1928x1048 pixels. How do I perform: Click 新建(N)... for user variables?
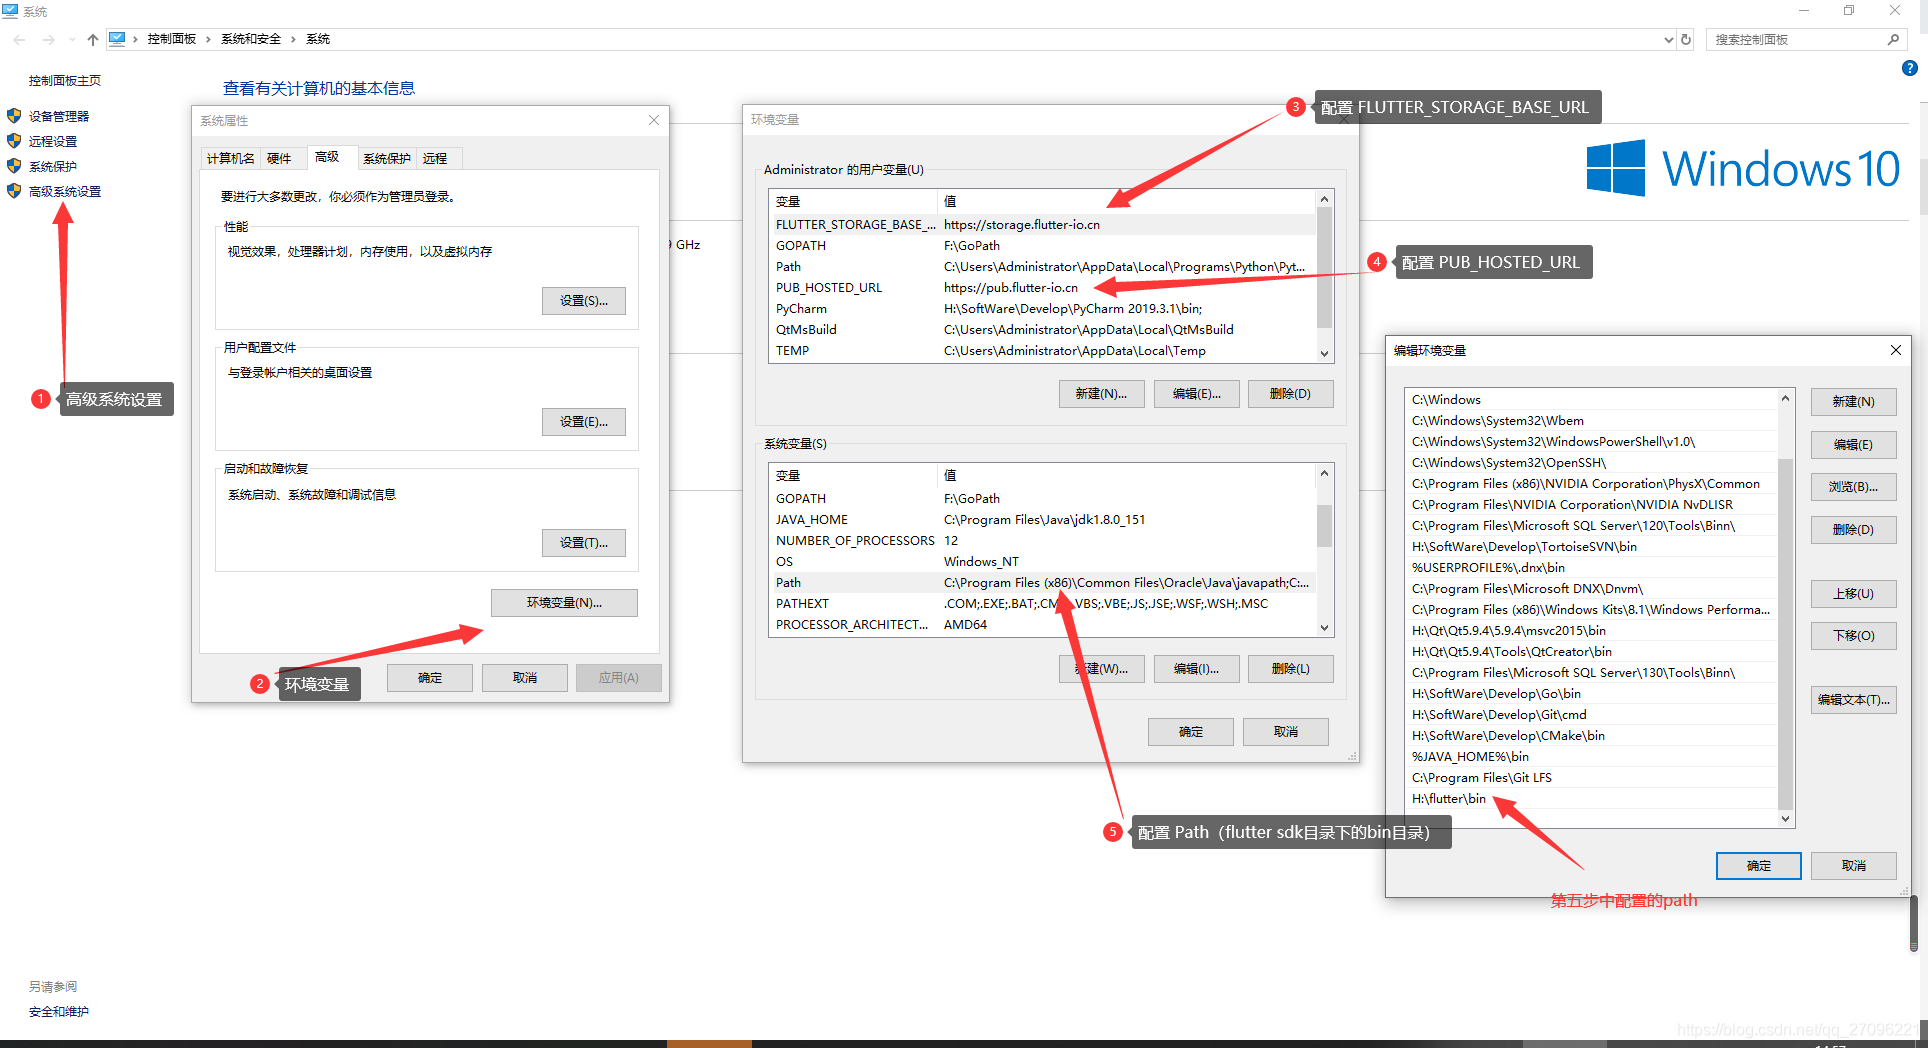pos(1101,393)
